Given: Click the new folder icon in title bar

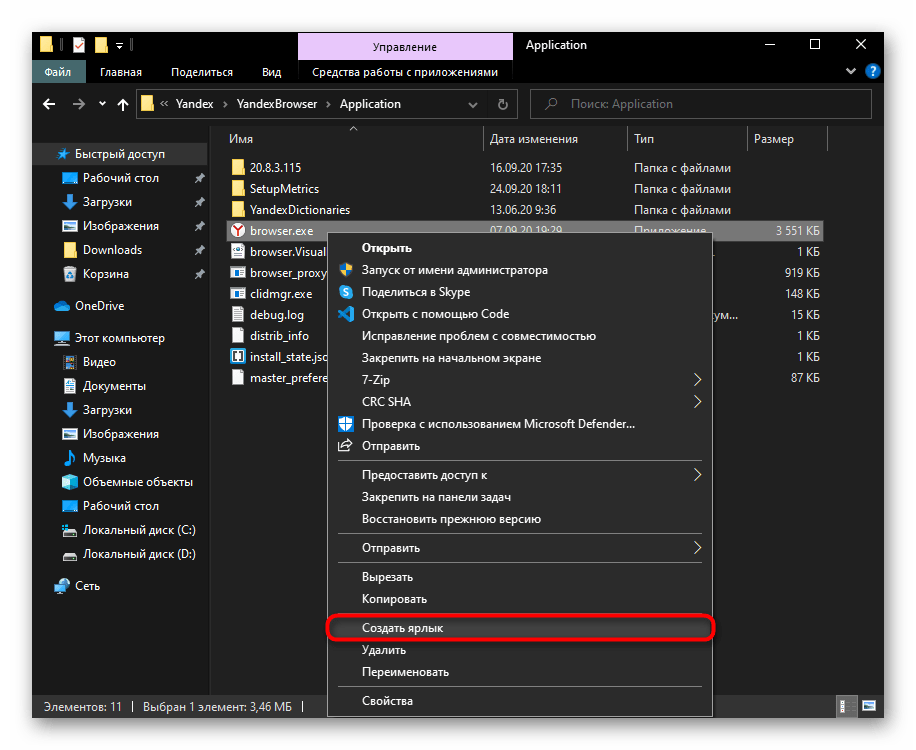Looking at the screenshot, I should point(101,45).
